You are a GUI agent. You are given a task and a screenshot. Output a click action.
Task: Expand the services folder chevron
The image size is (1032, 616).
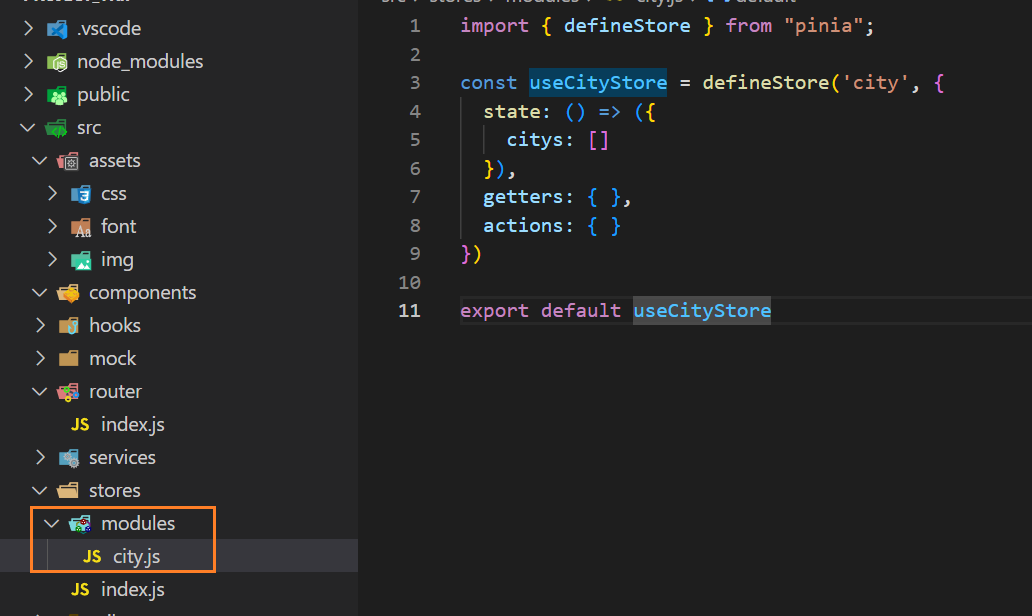(x=40, y=457)
